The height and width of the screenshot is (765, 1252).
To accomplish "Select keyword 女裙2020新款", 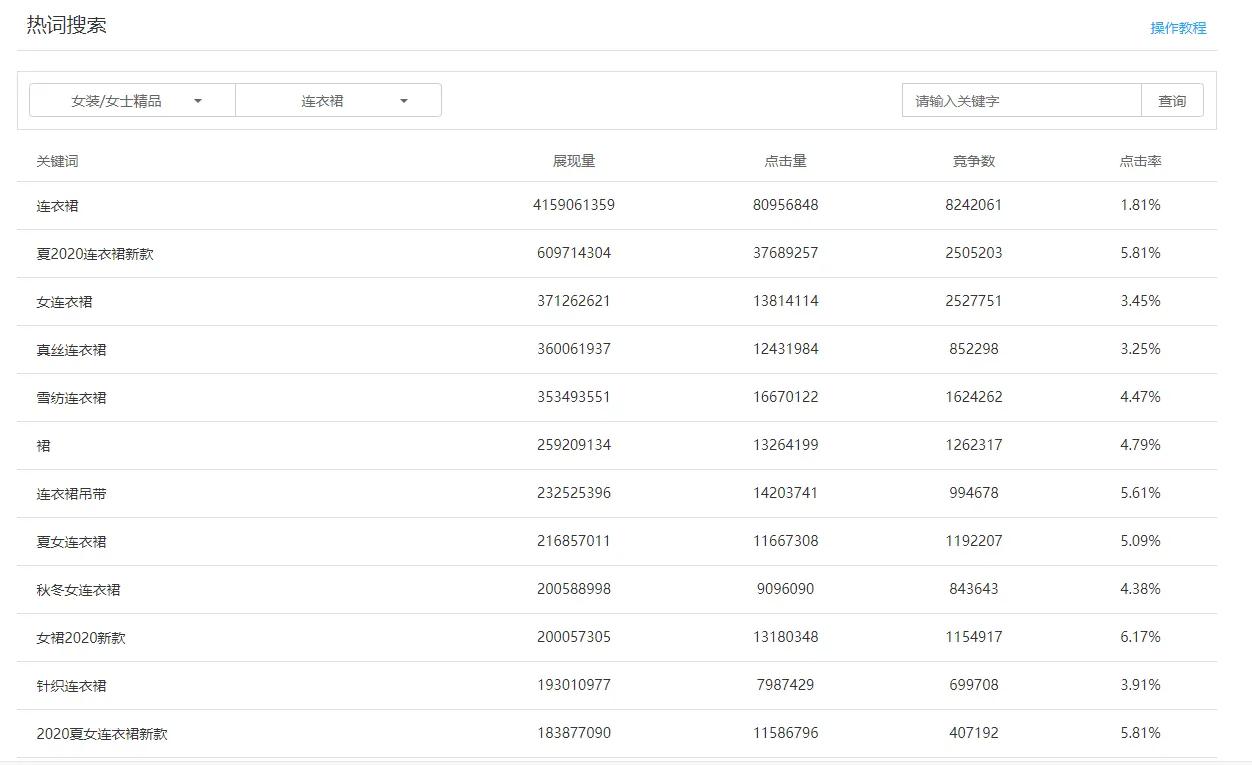I will click(x=81, y=638).
